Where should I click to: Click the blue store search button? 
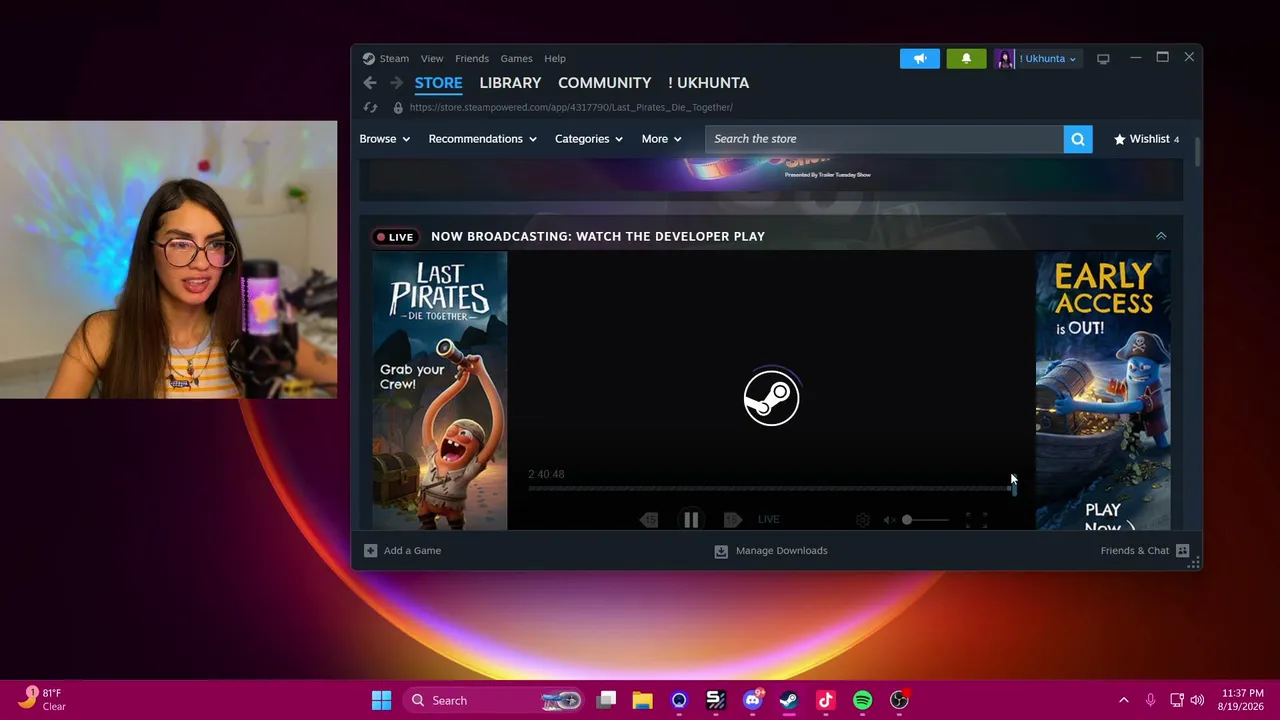pyautogui.click(x=1078, y=139)
